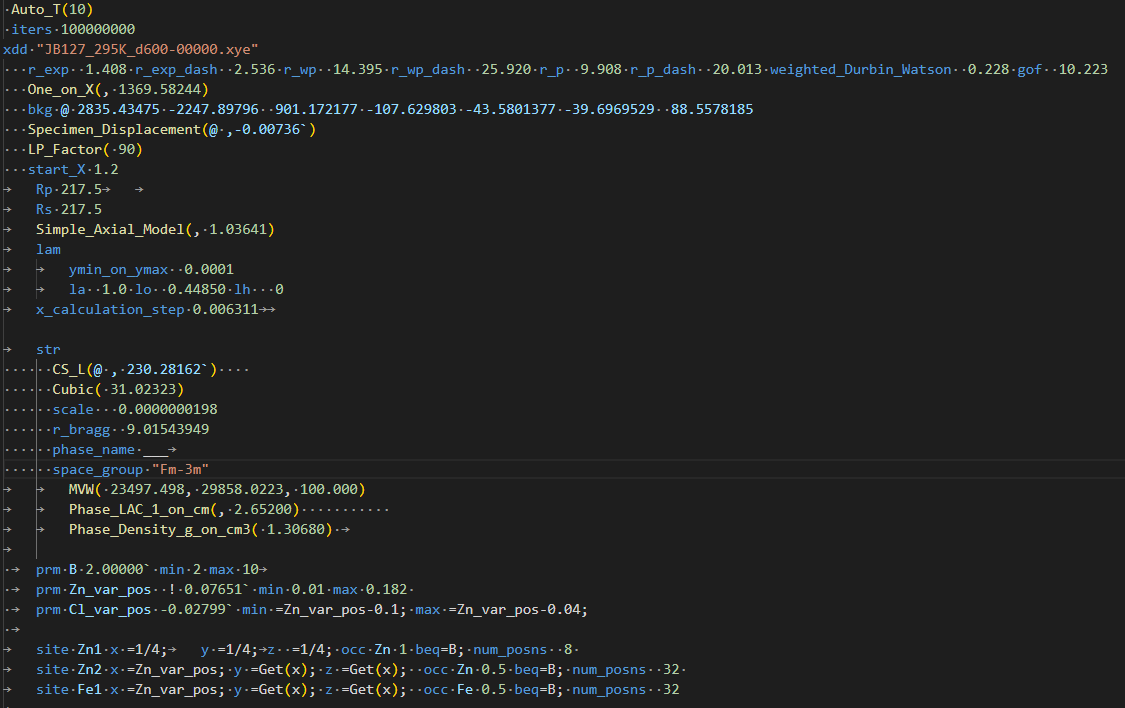Click the Cubic lattice parameter 31.02323
The width and height of the screenshot is (1125, 708).
pos(143,390)
